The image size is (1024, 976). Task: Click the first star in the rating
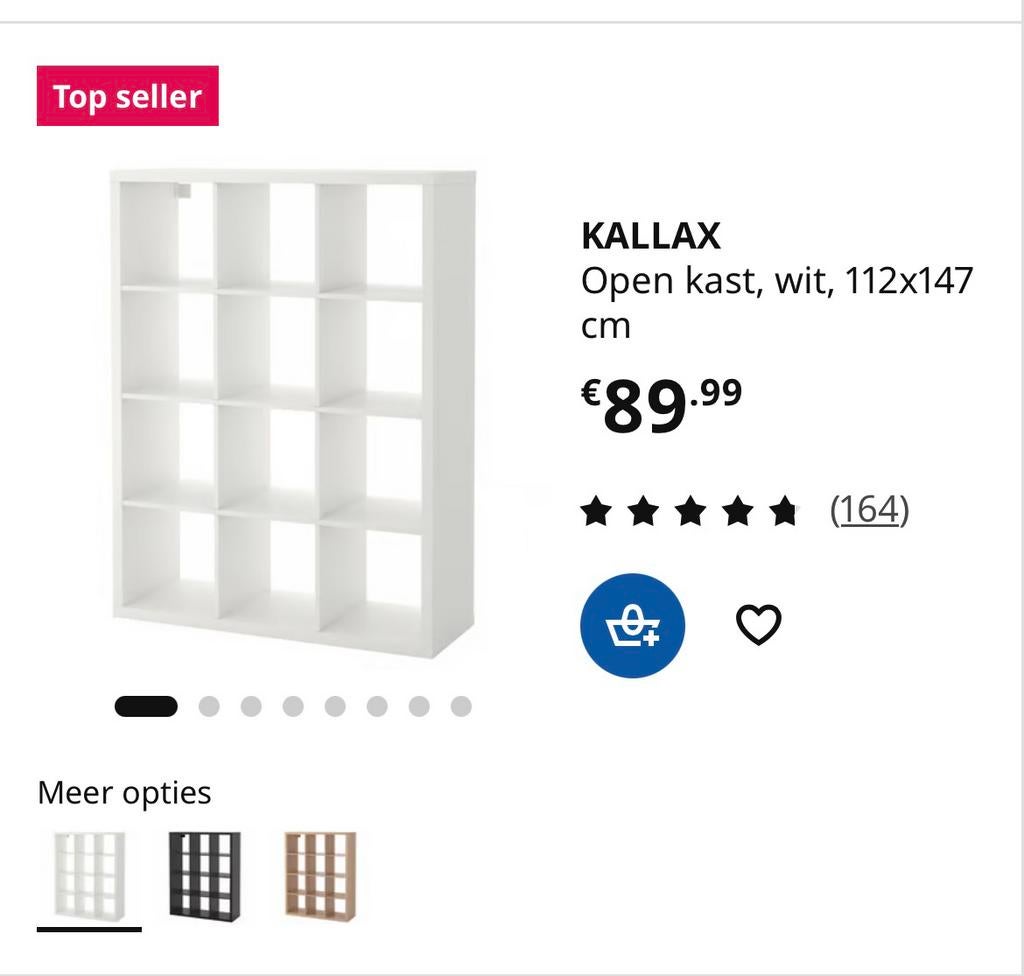(594, 510)
